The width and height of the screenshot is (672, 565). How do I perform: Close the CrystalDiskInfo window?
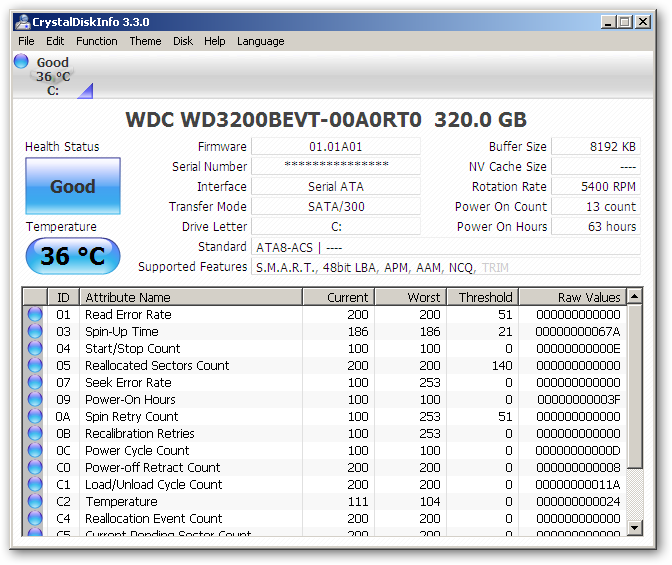643,22
